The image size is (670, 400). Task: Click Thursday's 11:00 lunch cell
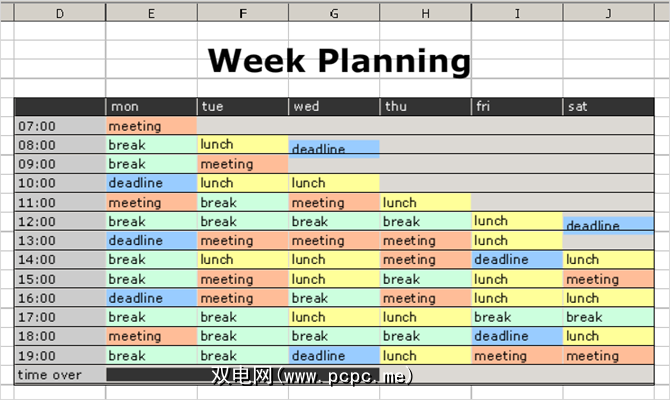(x=425, y=203)
